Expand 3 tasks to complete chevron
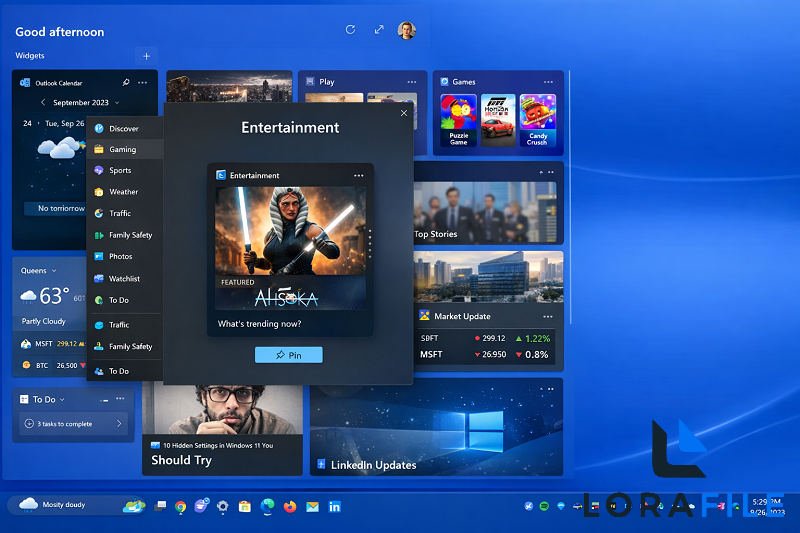This screenshot has height=533, width=800. (119, 424)
